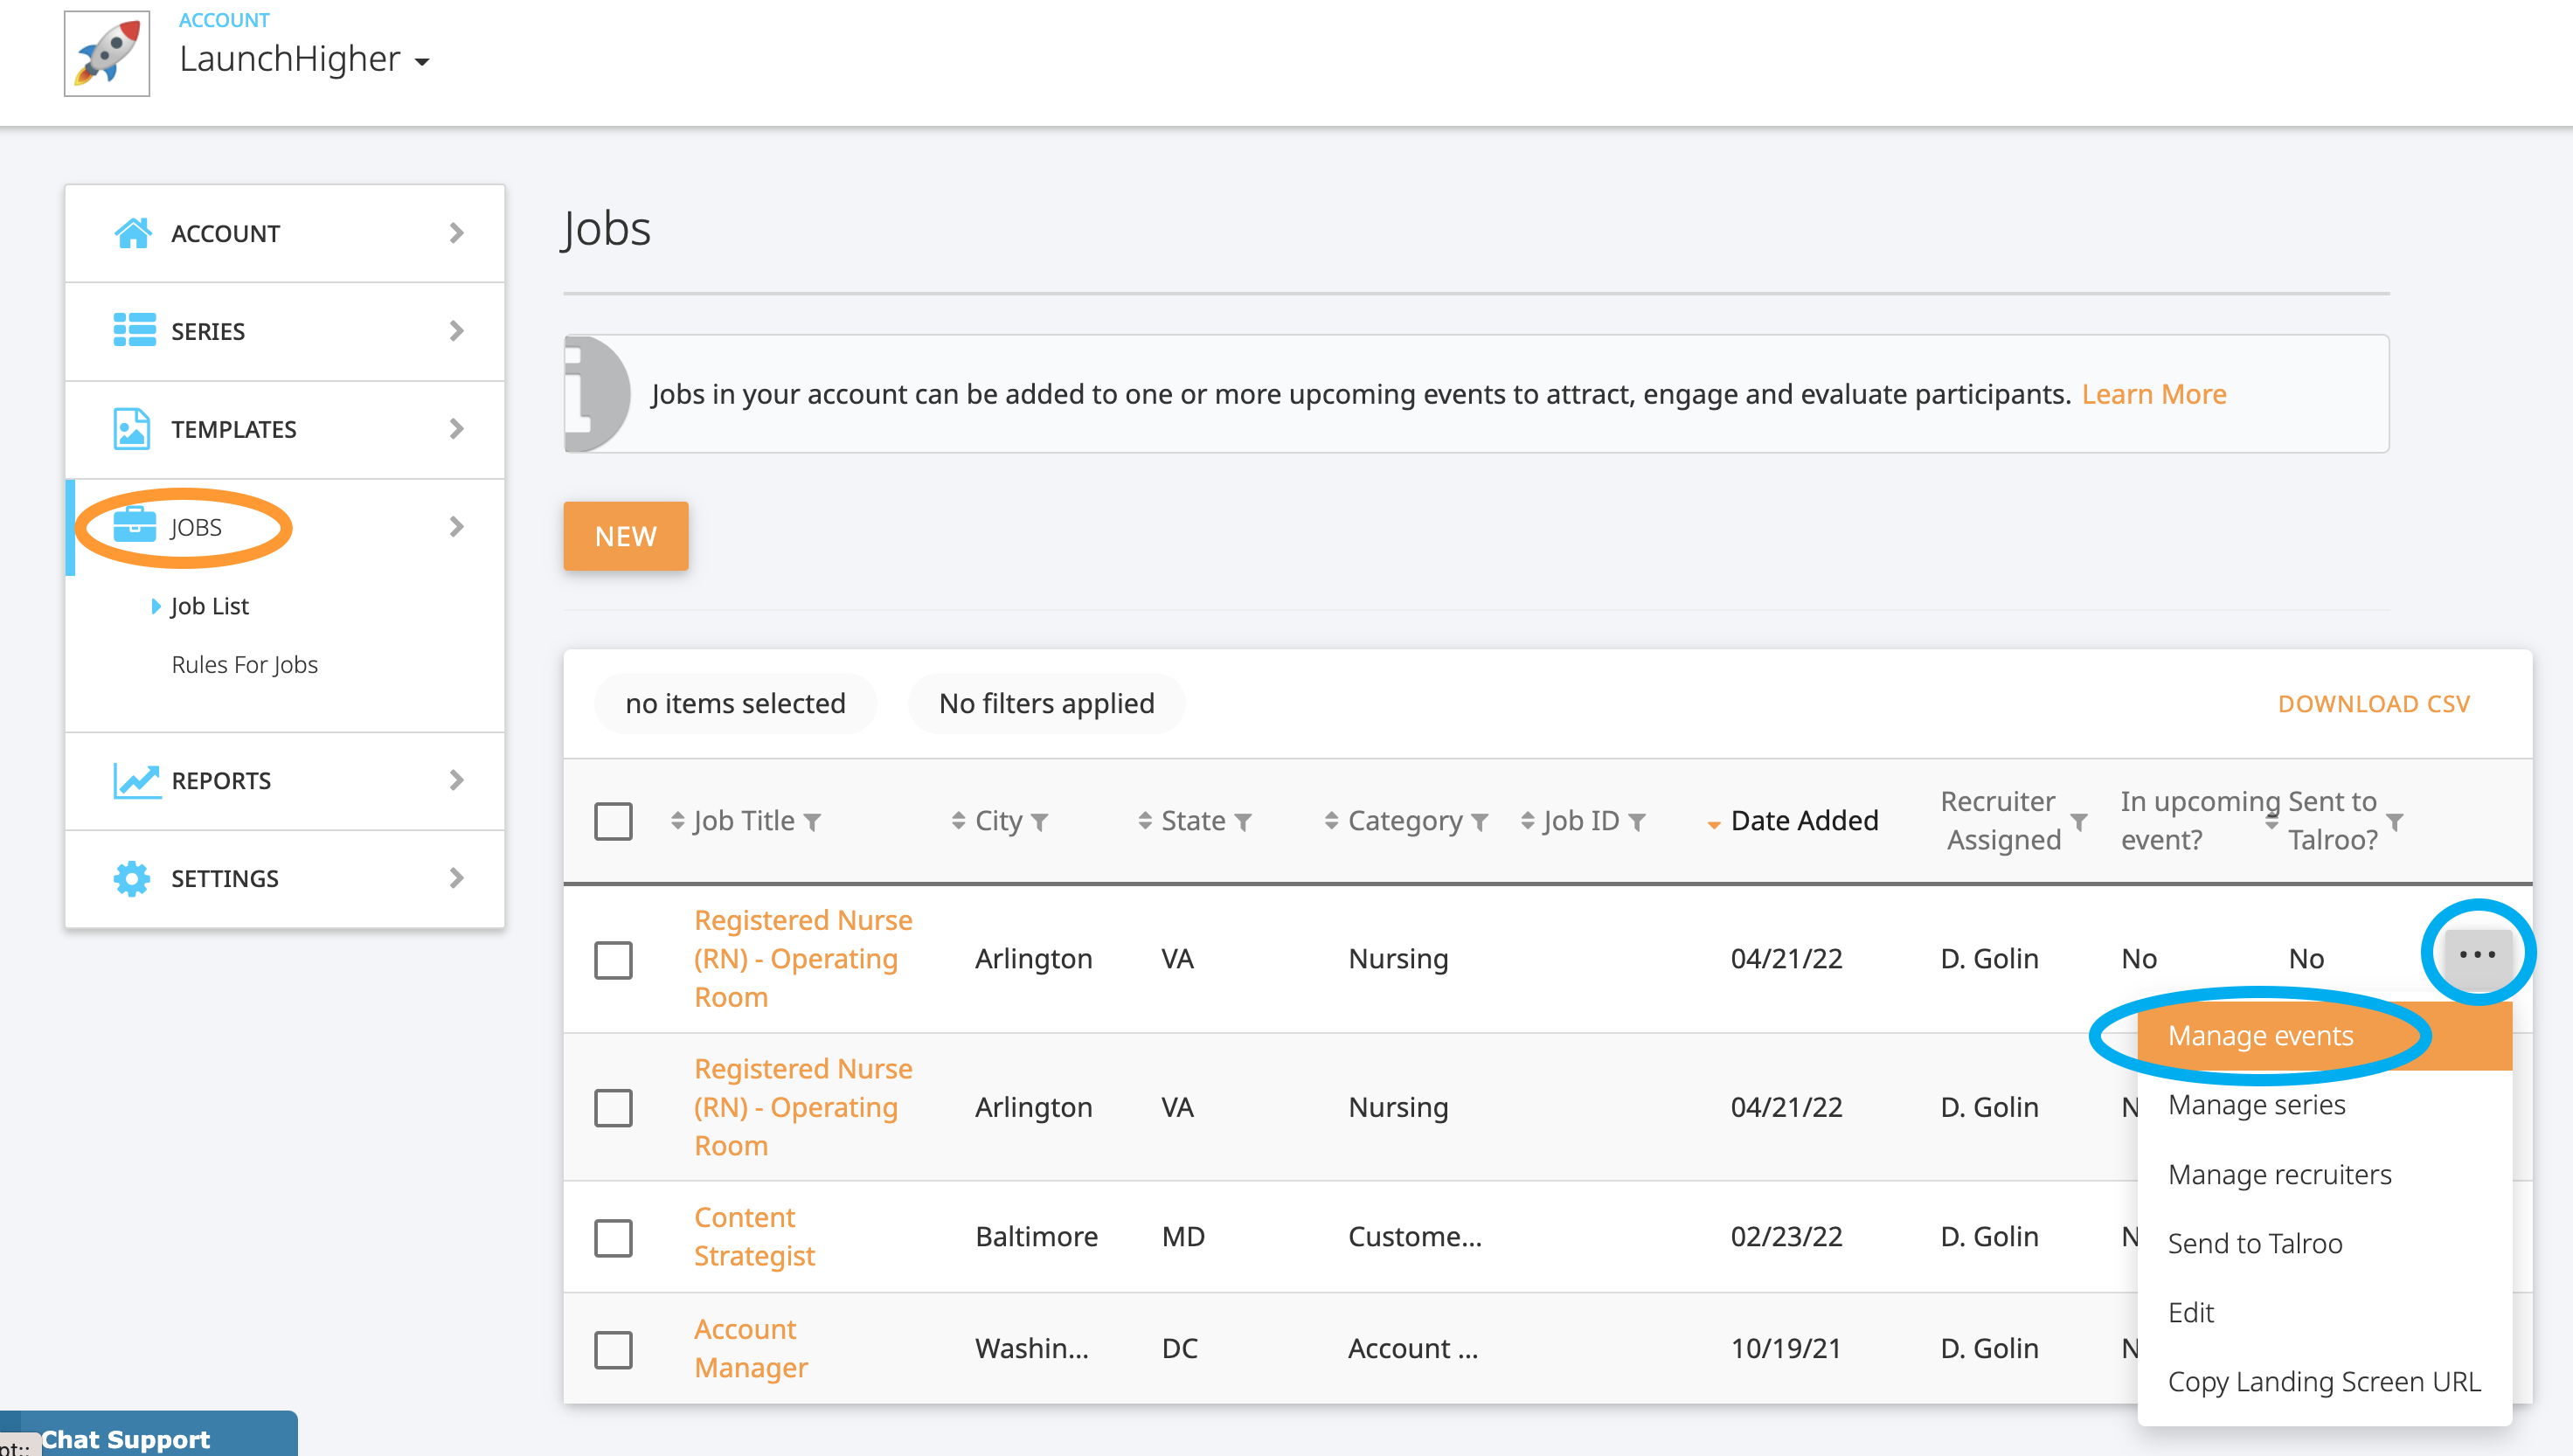Sort by Category using sort arrows
This screenshot has width=2573, height=1456.
1332,821
